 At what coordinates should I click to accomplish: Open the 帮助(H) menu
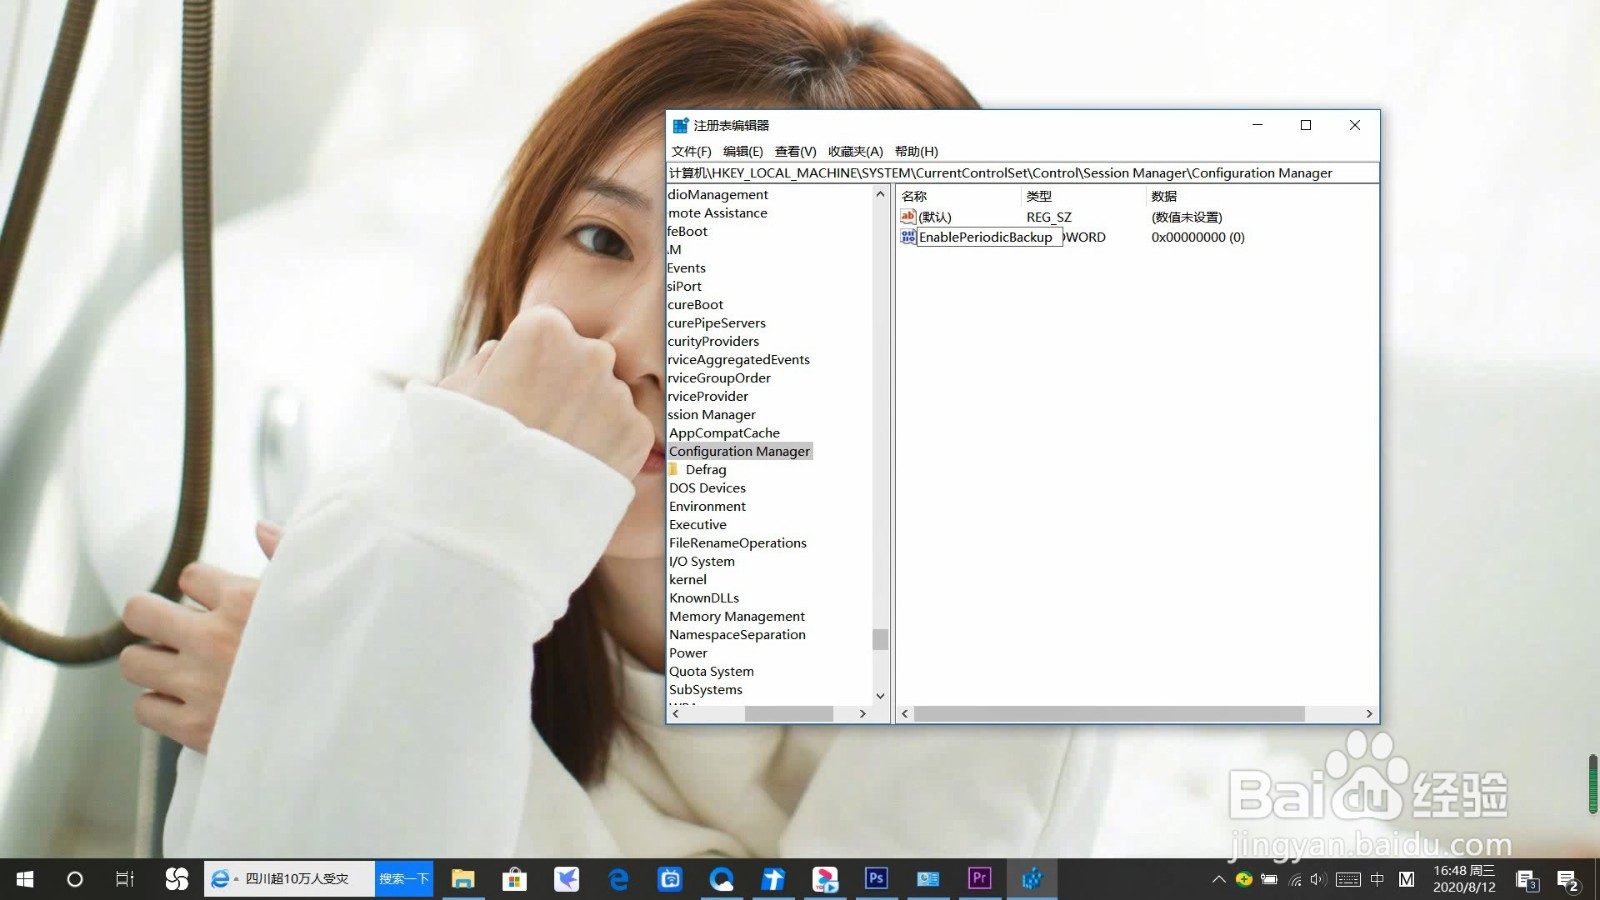tap(916, 152)
